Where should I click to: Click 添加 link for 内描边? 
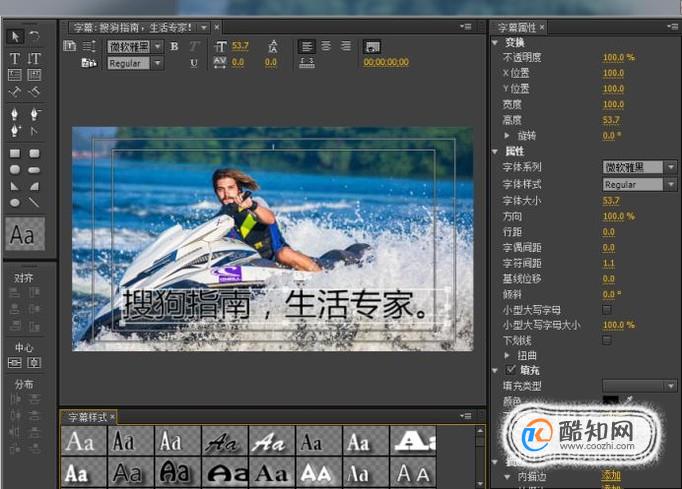611,476
